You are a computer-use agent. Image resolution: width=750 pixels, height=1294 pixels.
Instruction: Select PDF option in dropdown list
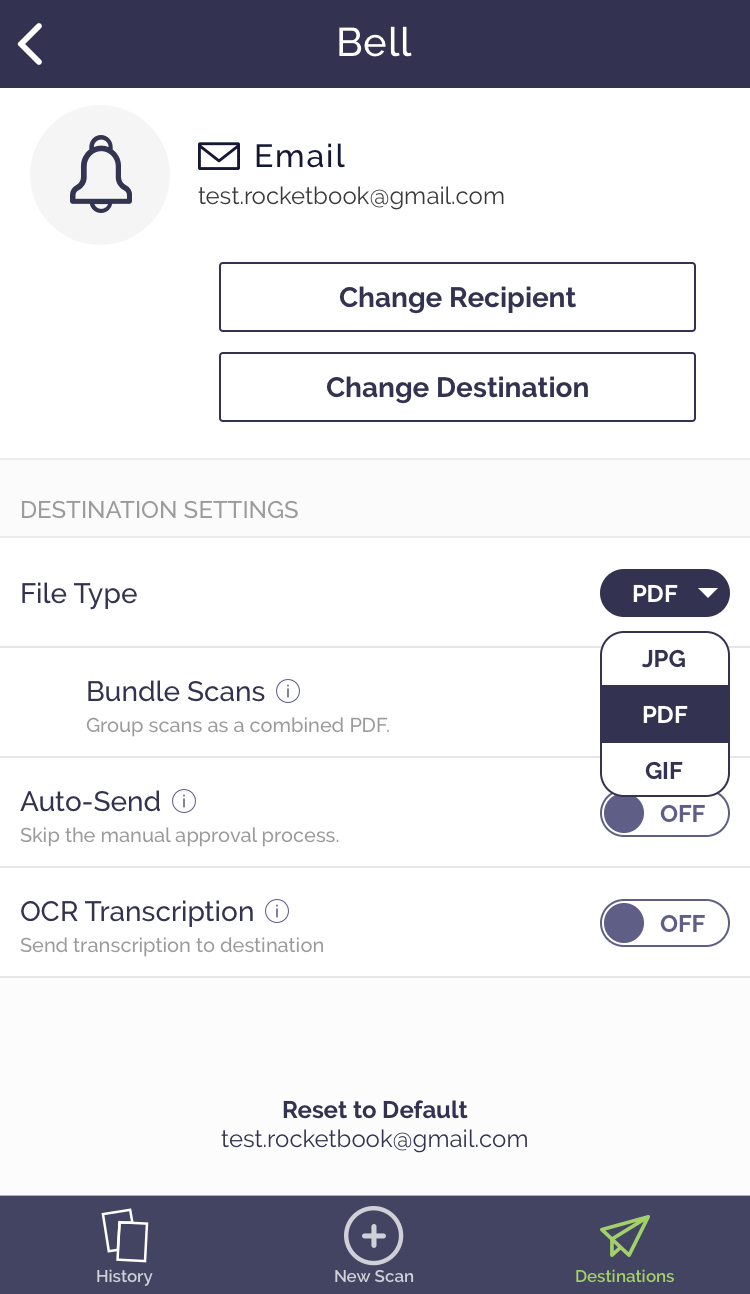coord(665,715)
